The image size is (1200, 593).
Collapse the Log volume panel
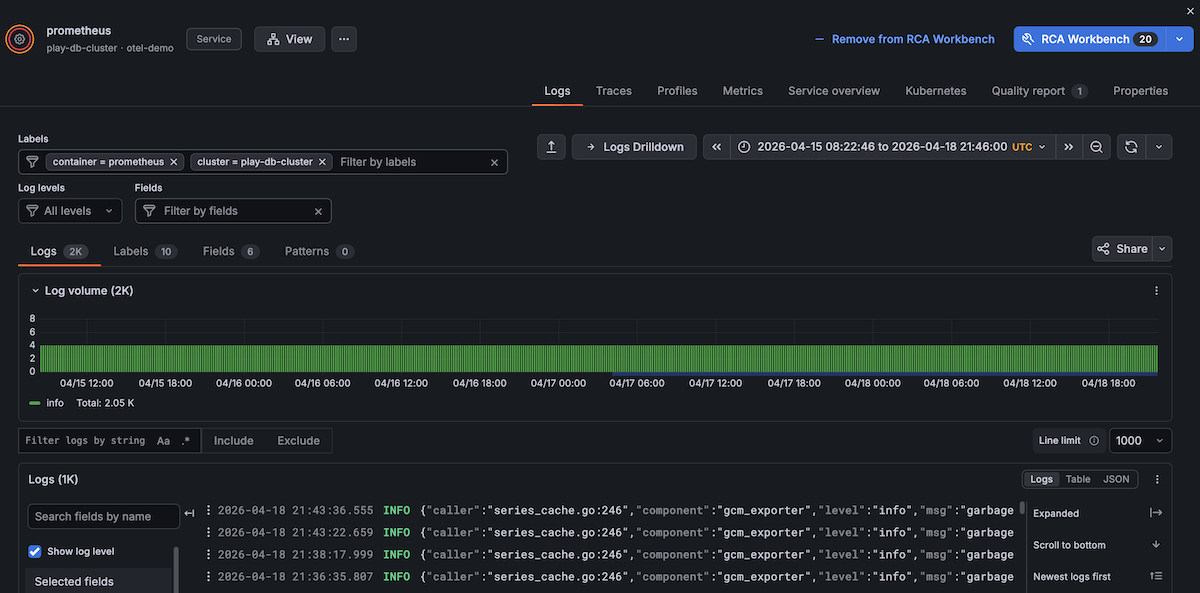tap(35, 291)
